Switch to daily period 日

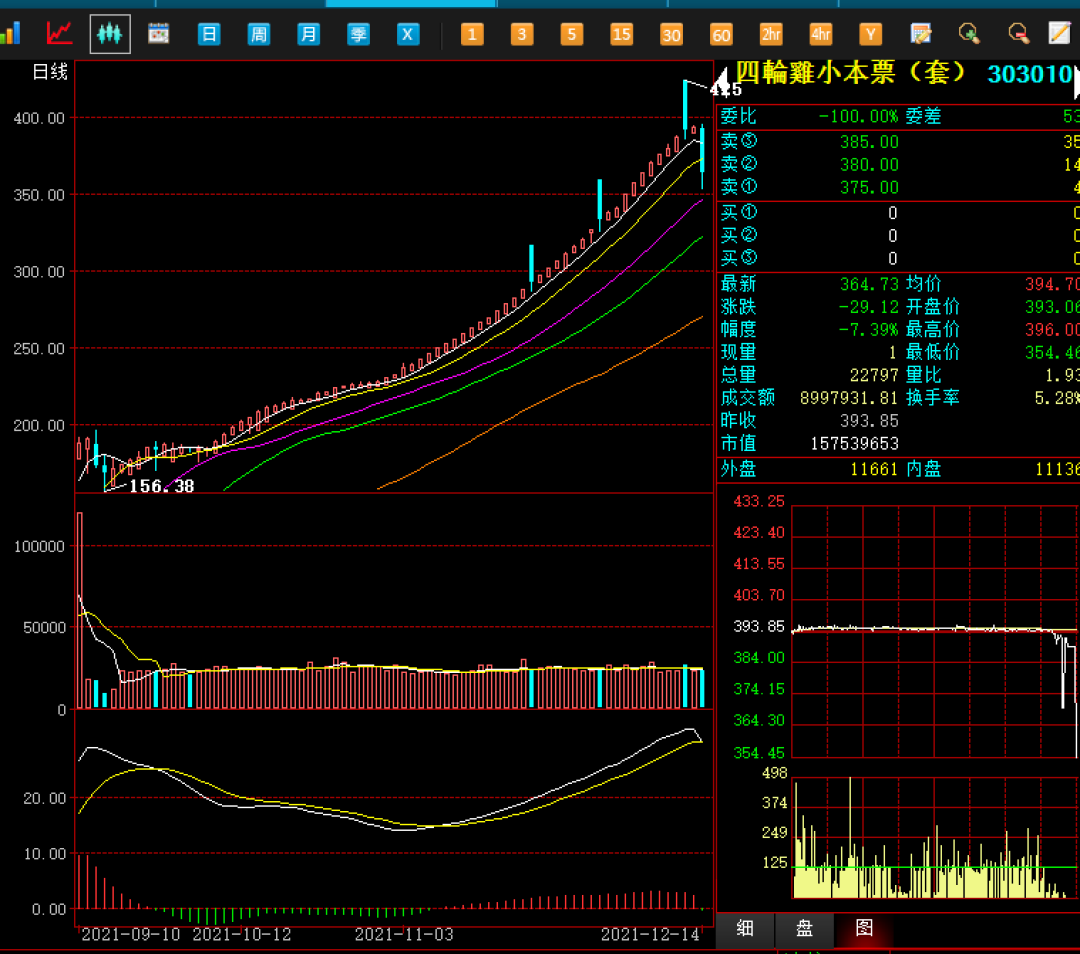pyautogui.click(x=209, y=34)
